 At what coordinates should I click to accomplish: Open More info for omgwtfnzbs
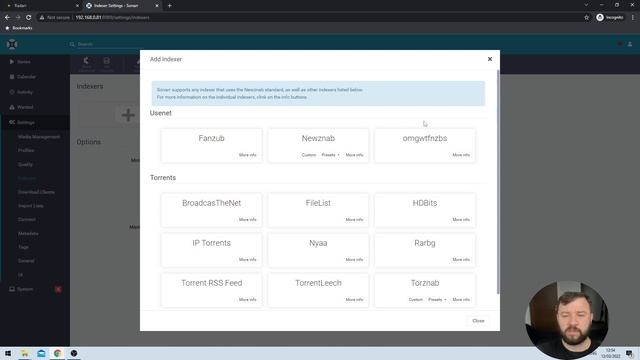(461, 155)
